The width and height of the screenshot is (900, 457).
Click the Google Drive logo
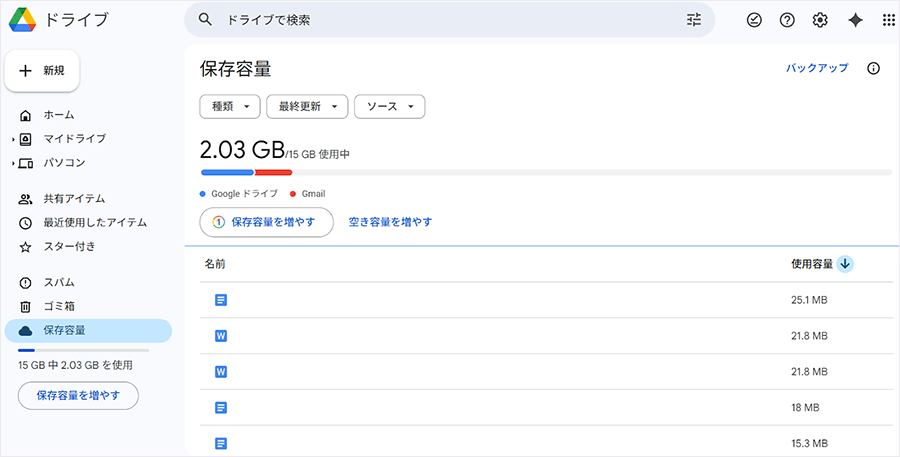pyautogui.click(x=23, y=20)
